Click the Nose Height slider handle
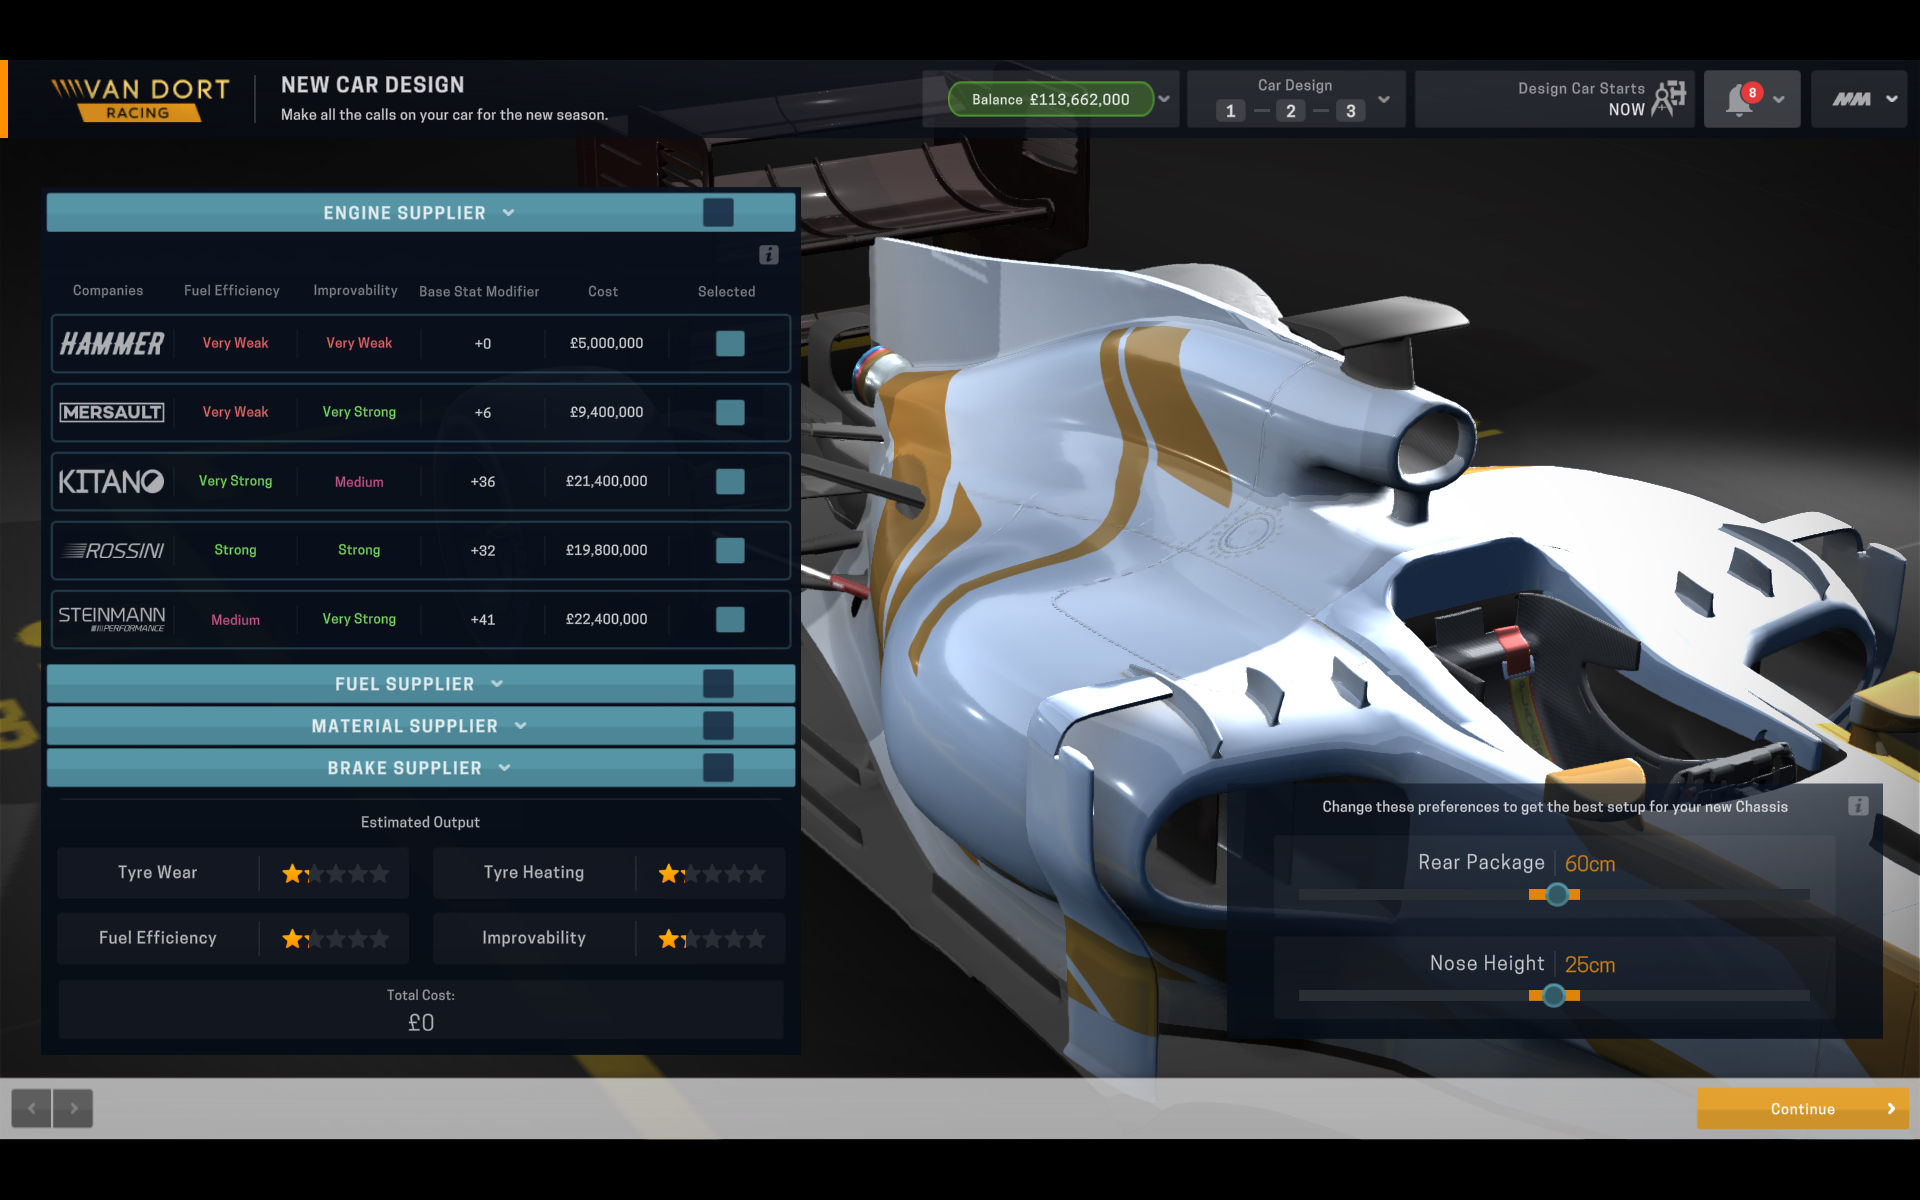 coord(1554,995)
